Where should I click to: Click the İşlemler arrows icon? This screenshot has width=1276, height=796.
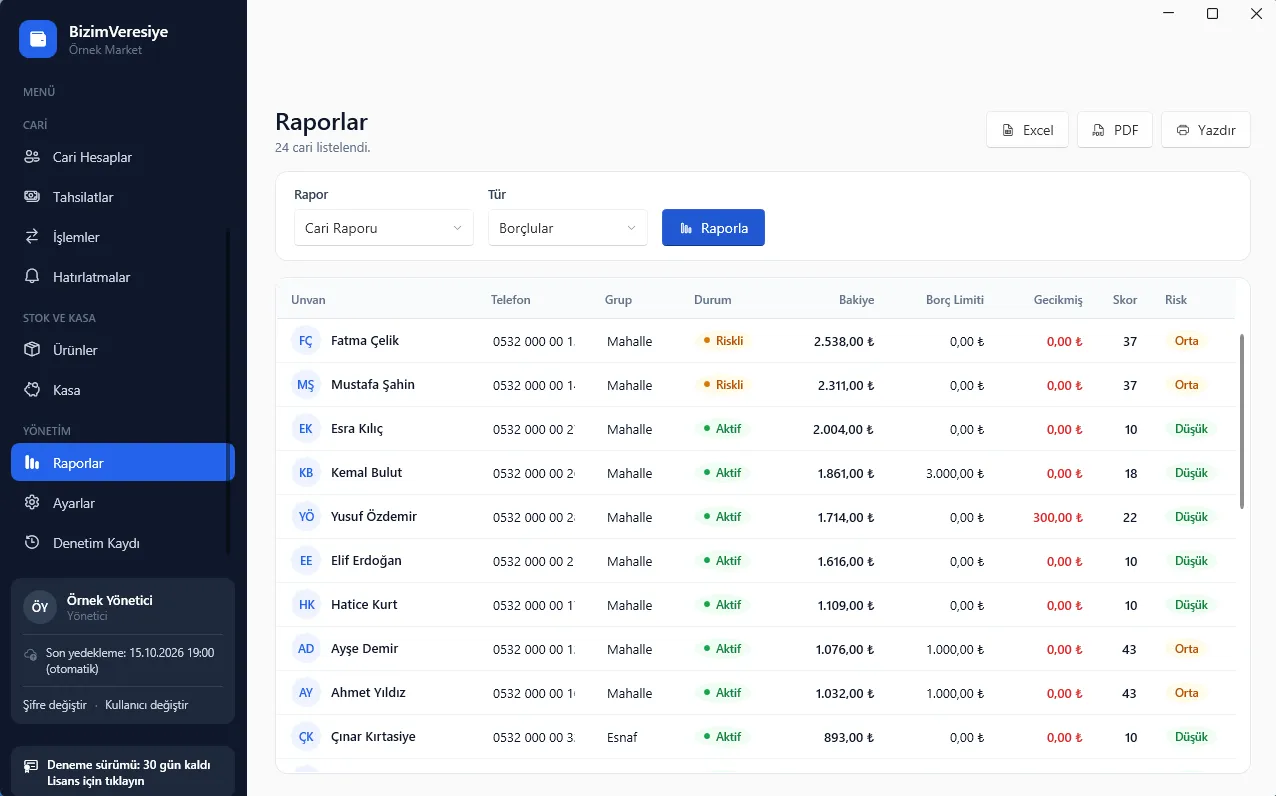click(32, 237)
